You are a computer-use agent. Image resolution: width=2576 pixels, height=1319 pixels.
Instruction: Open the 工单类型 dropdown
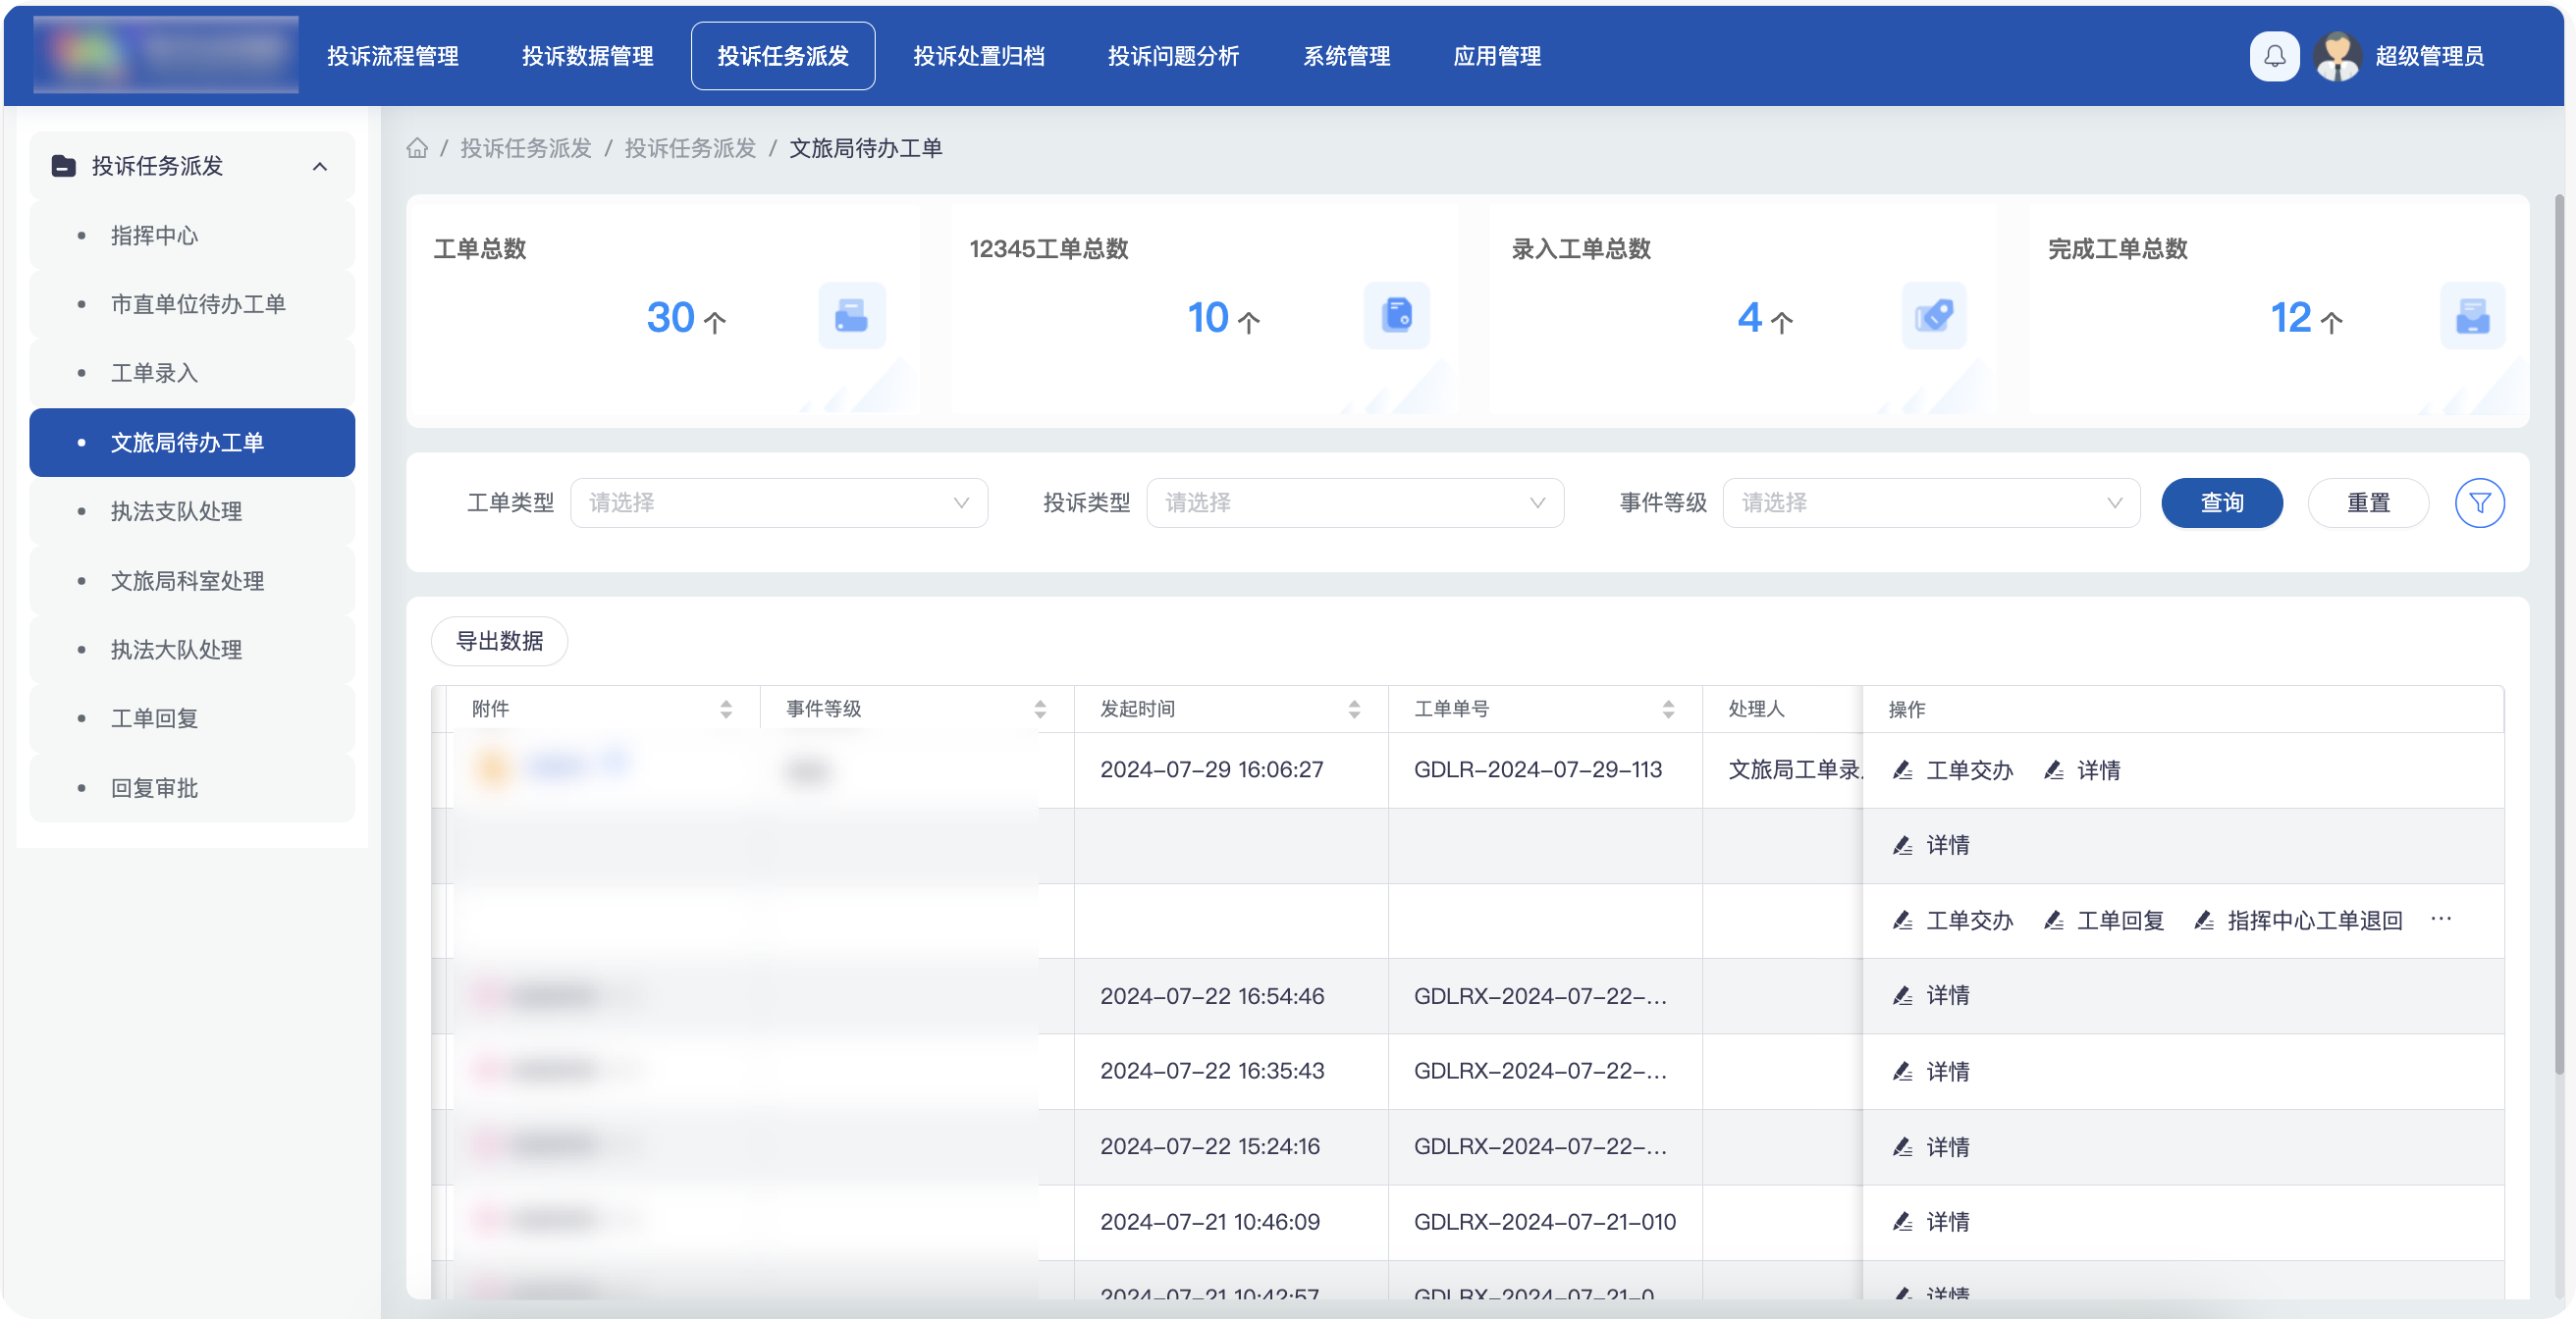pos(778,503)
